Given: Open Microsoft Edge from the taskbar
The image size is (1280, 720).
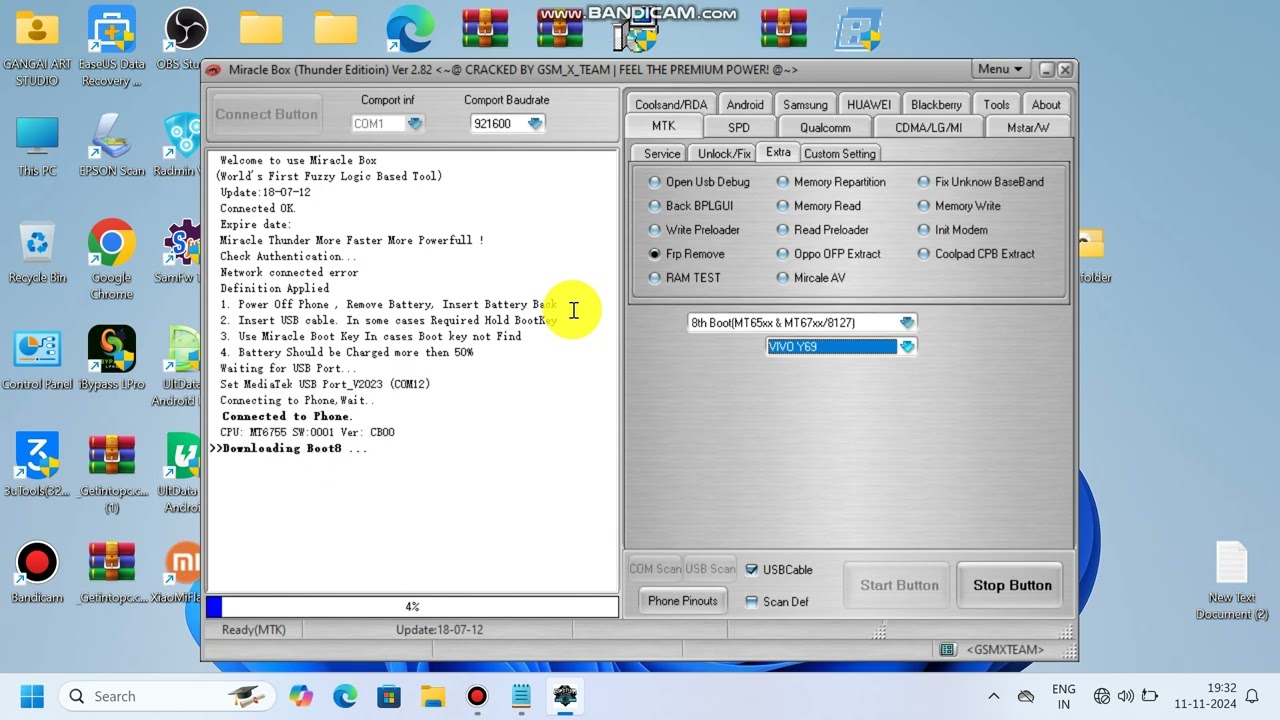Looking at the screenshot, I should click(345, 696).
